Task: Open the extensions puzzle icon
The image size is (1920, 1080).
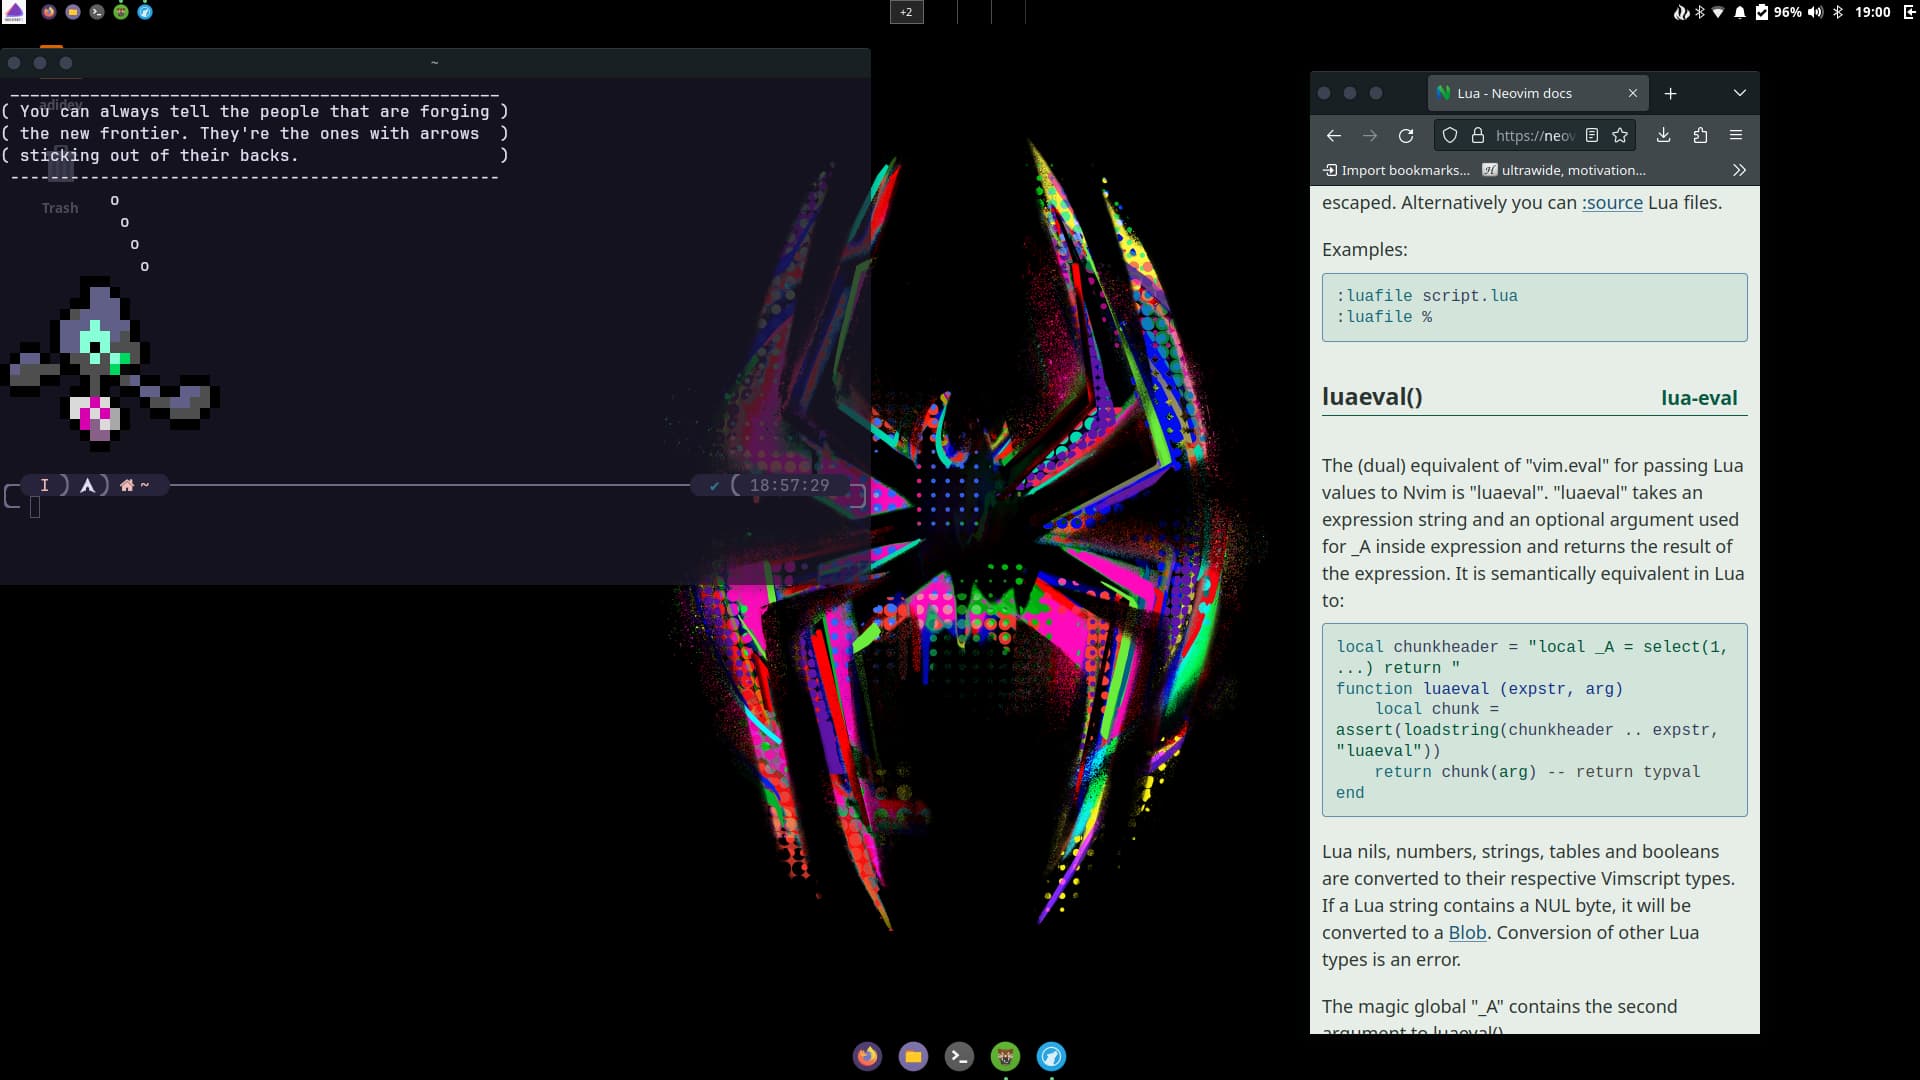Action: point(1700,135)
